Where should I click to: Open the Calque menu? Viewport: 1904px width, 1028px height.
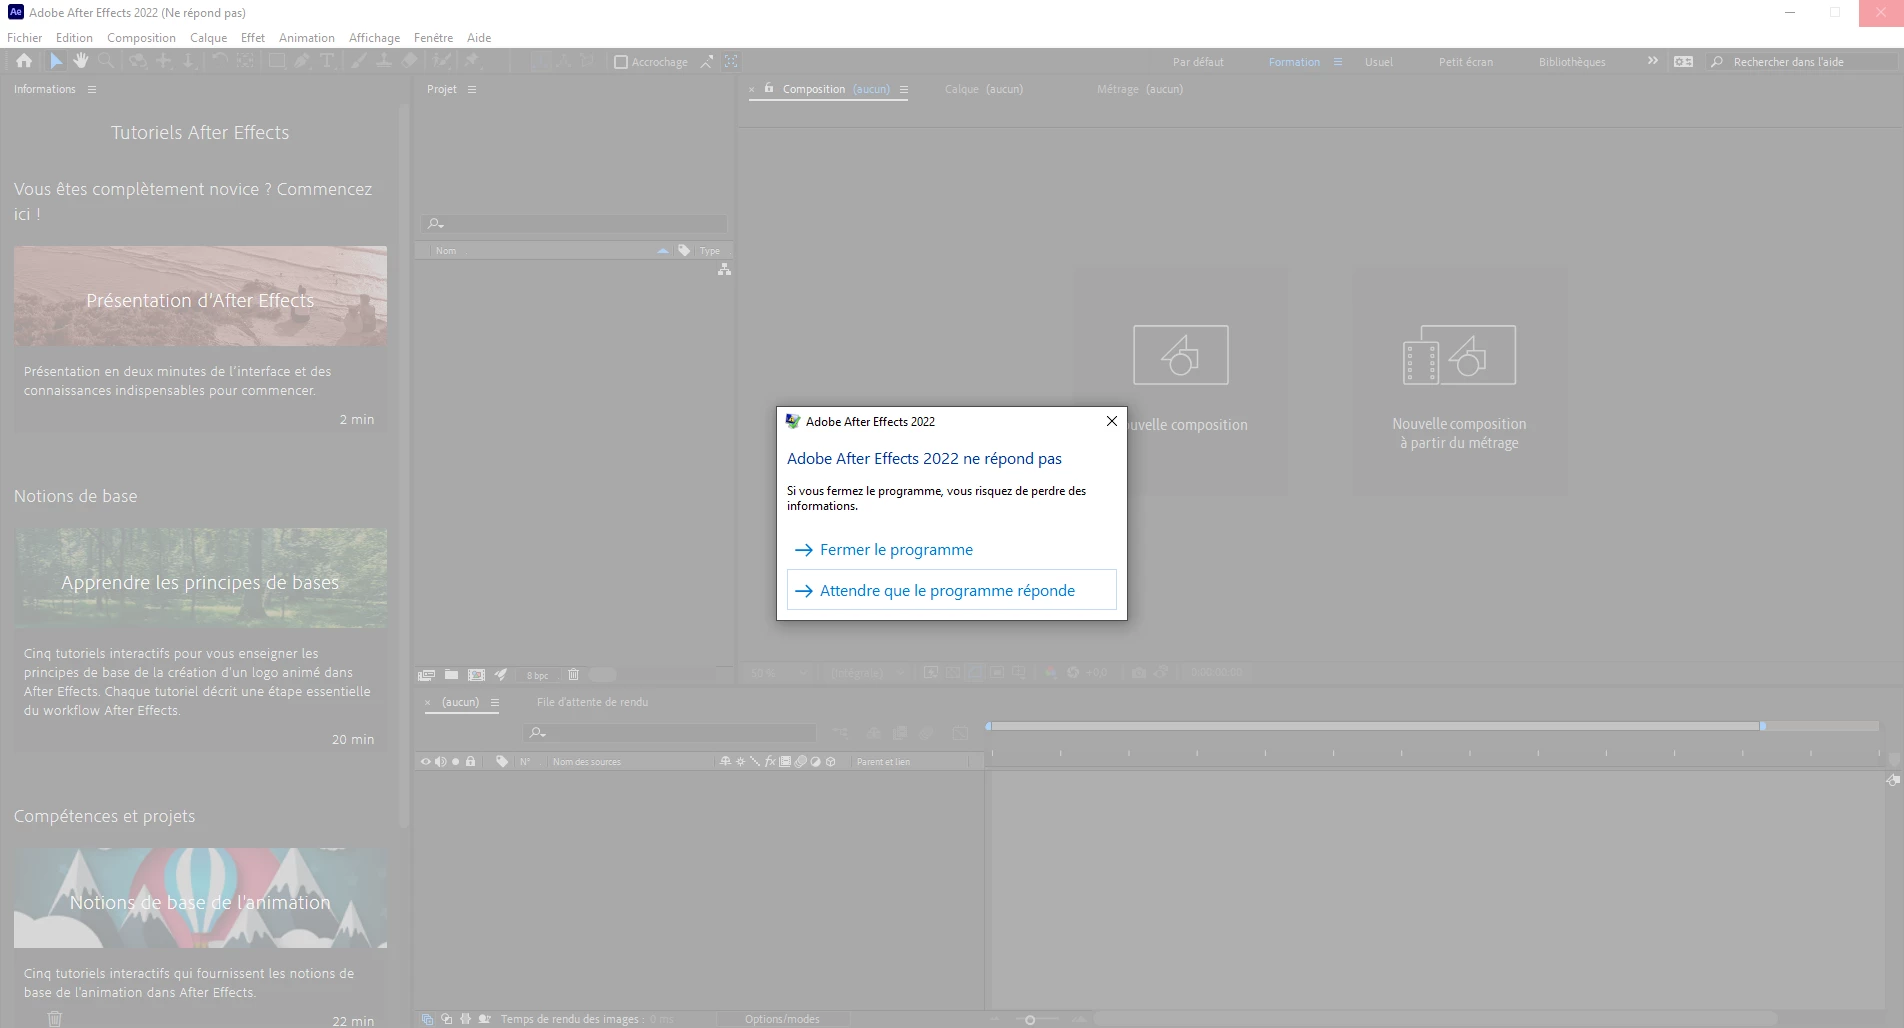[x=209, y=38]
